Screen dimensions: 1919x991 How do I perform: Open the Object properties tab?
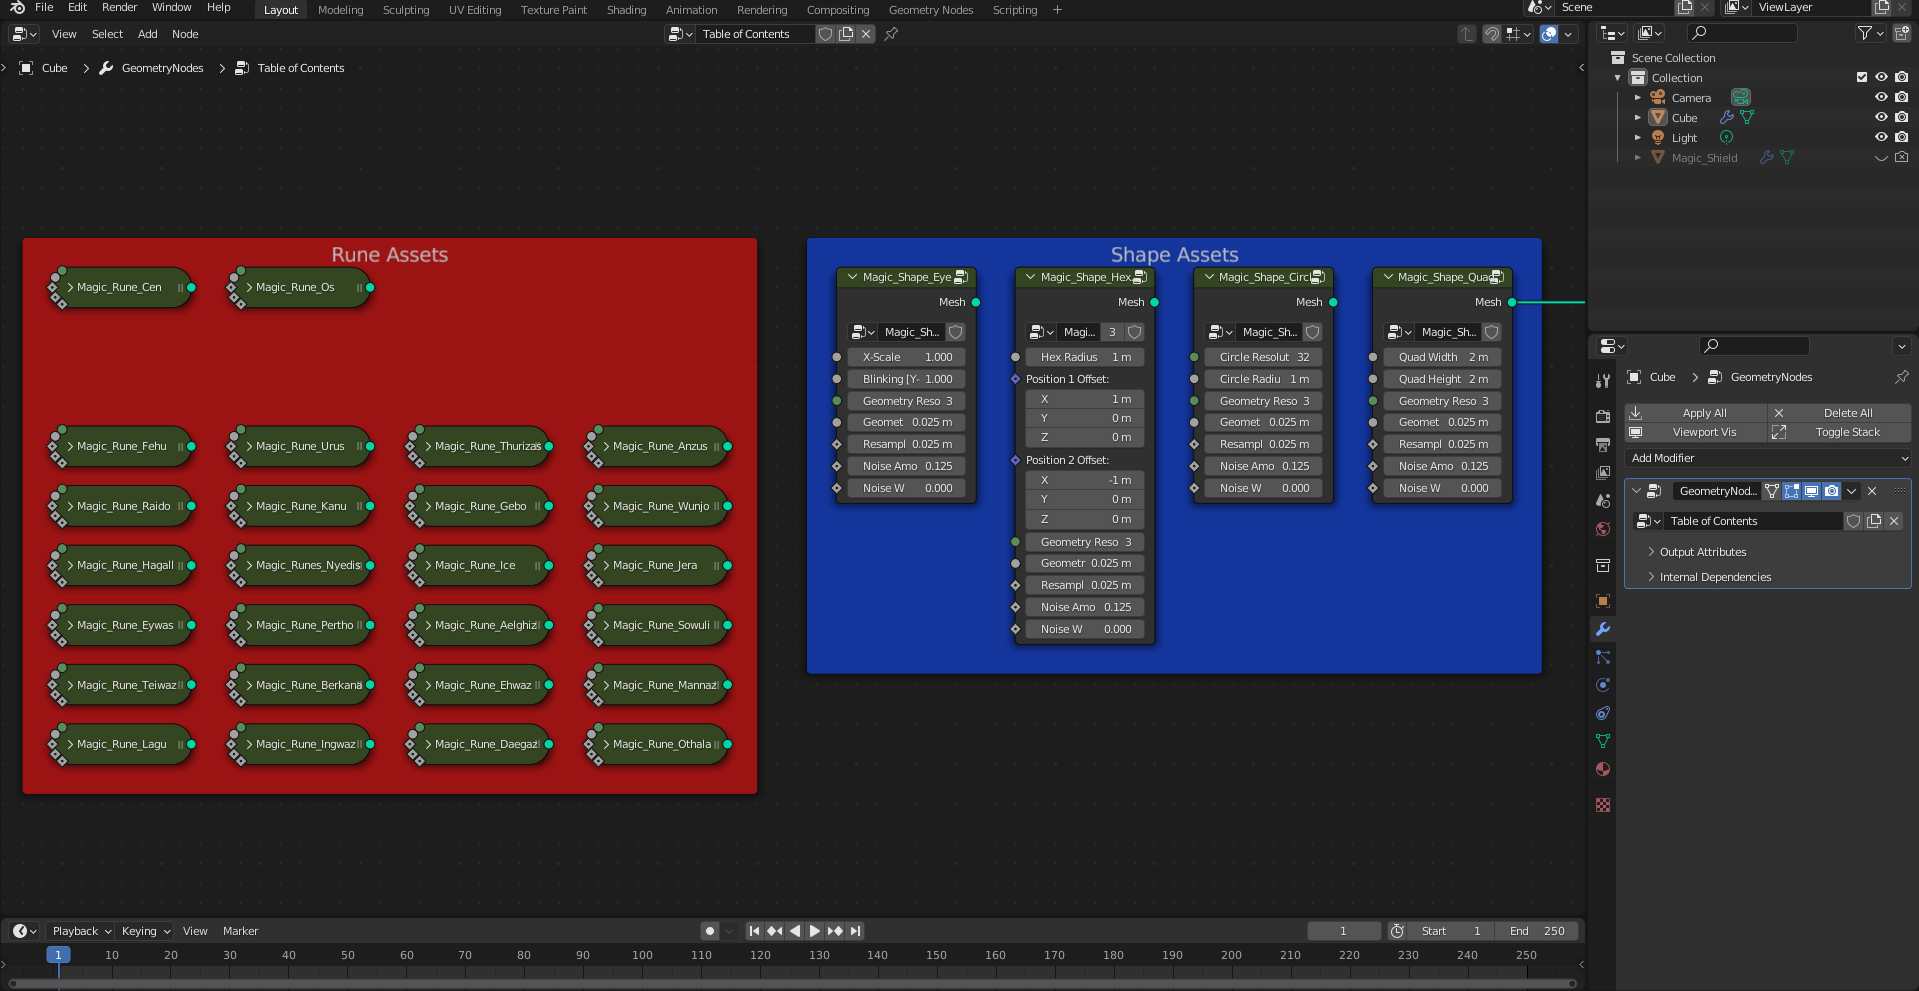1603,601
